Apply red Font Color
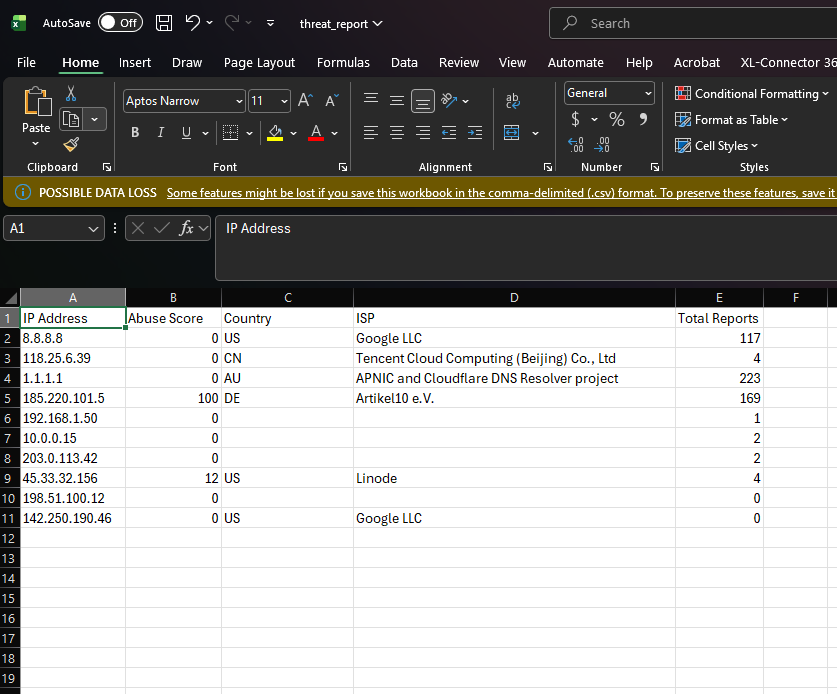 (316, 132)
